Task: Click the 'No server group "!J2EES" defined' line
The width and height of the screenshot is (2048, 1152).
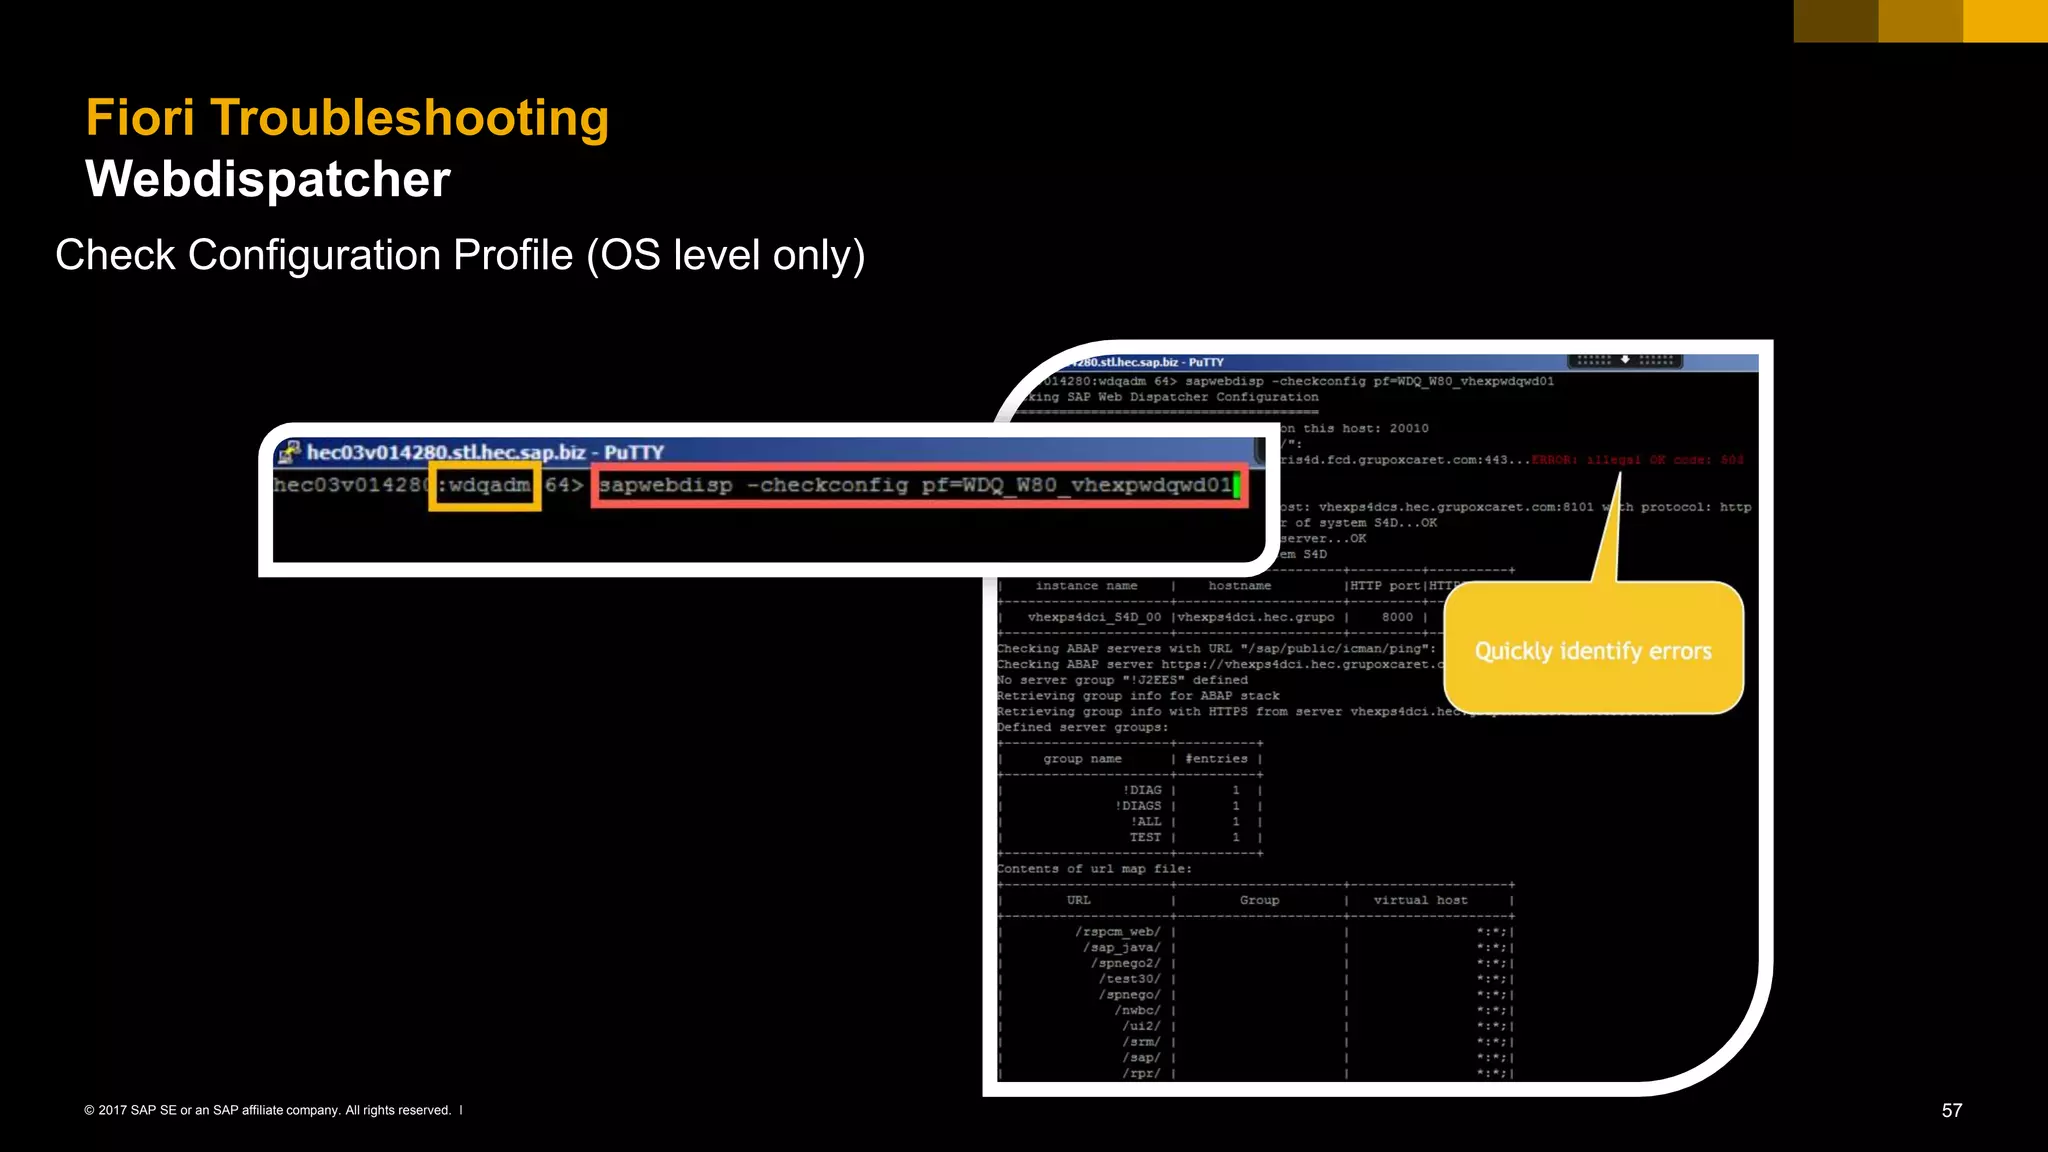Action: [x=1122, y=680]
